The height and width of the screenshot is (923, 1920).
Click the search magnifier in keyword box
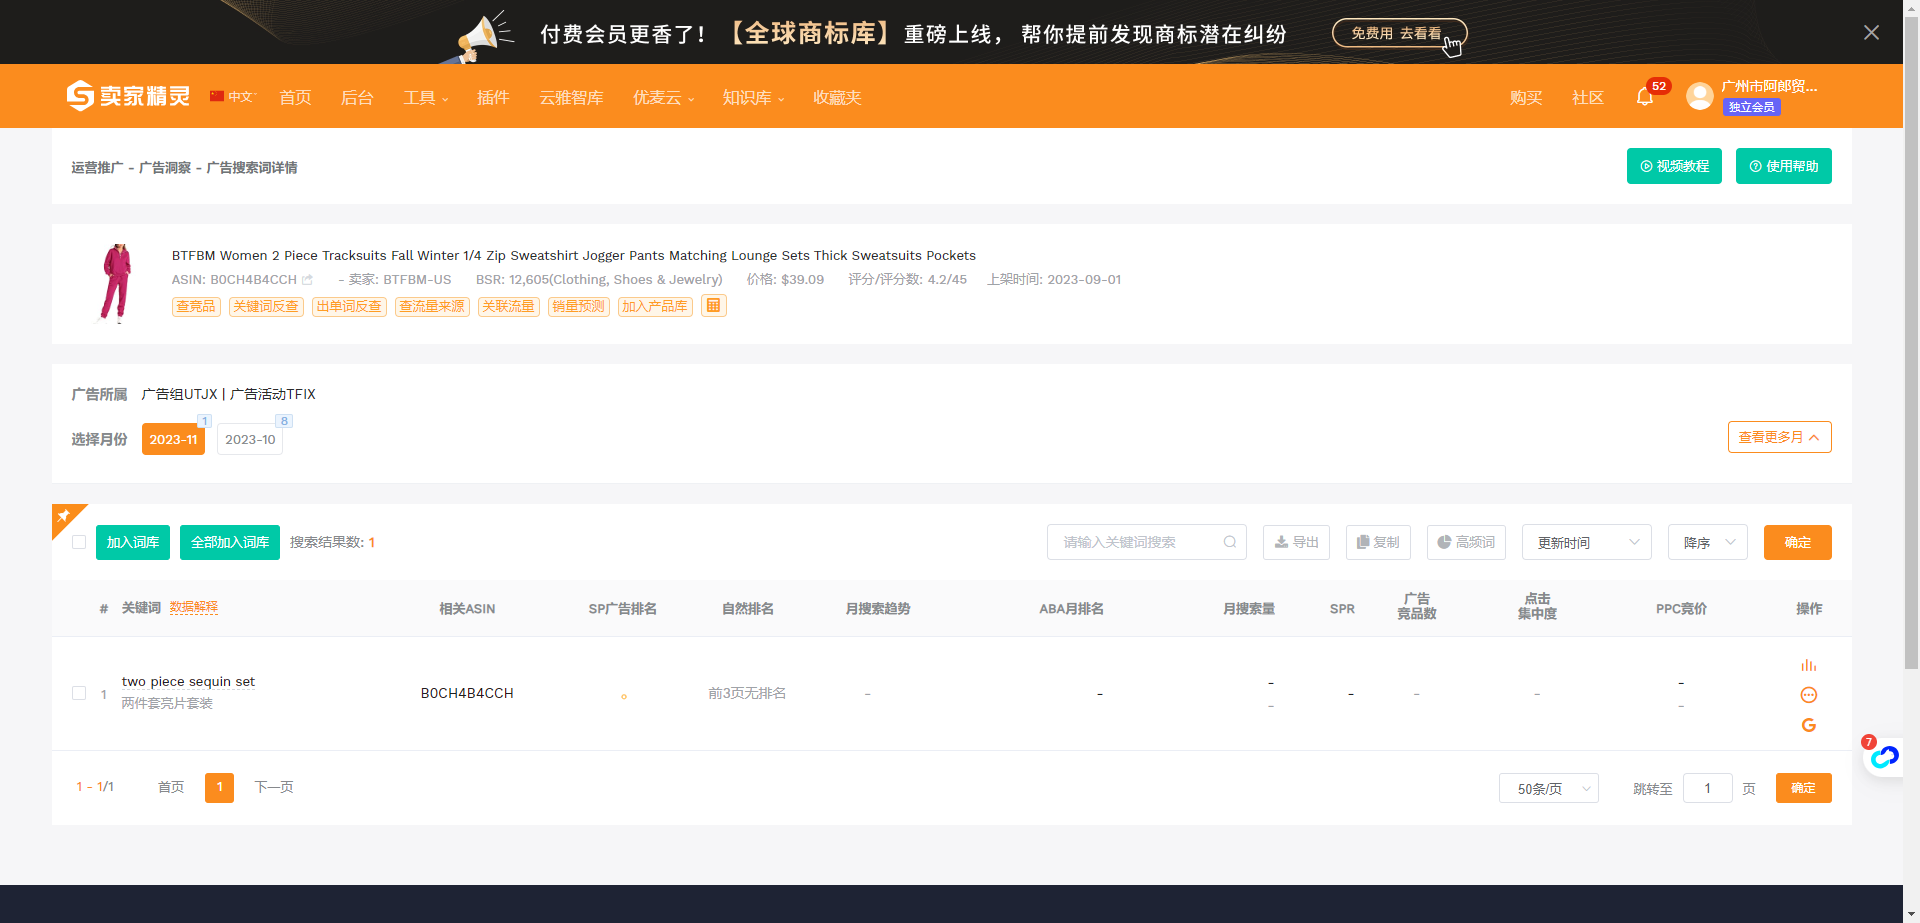[1229, 542]
